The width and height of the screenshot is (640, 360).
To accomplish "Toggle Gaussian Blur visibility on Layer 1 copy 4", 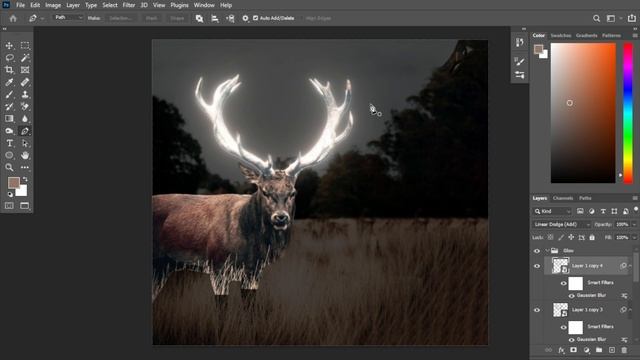I will 571,296.
